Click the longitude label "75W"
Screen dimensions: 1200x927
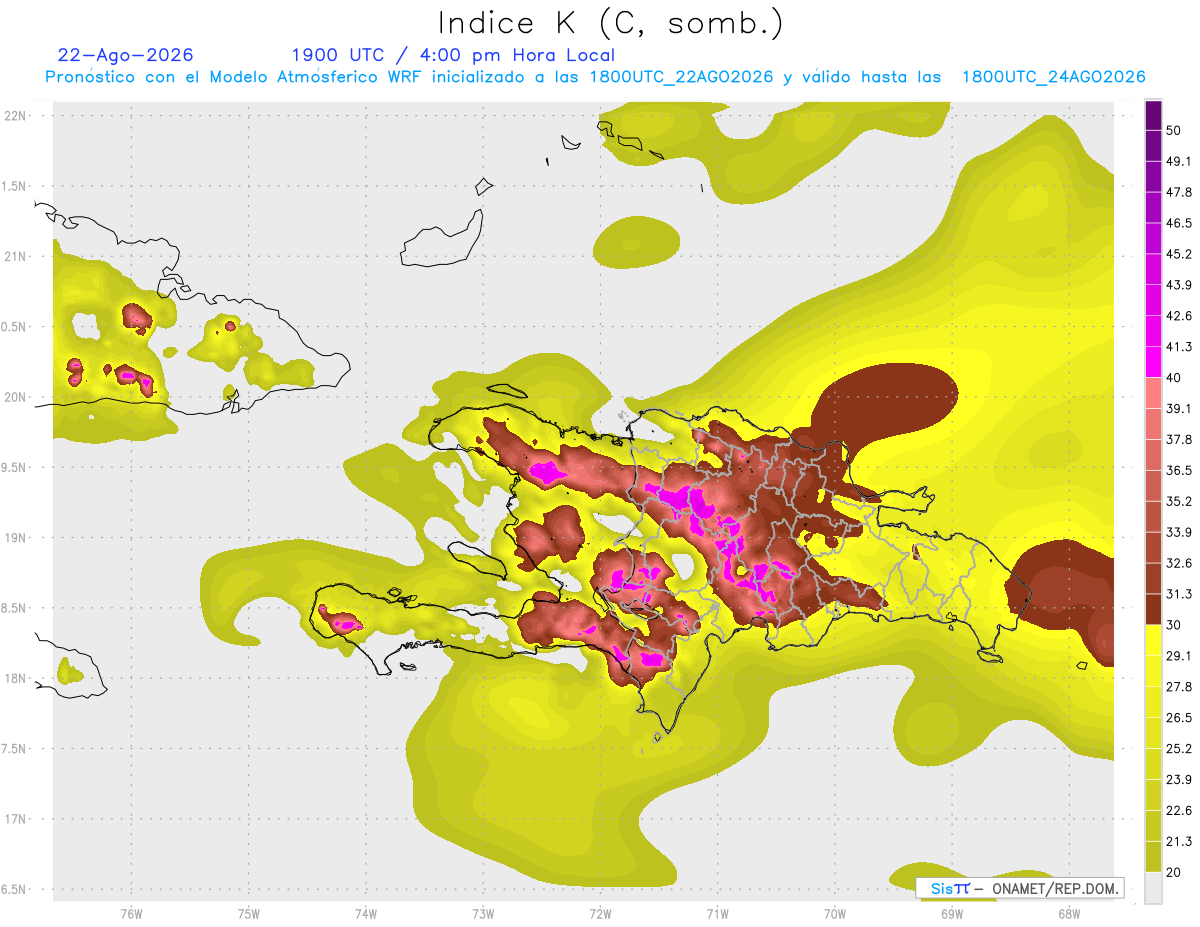(248, 914)
